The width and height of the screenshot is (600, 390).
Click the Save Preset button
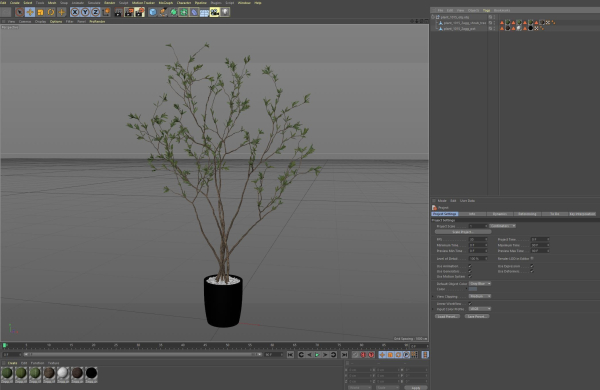477,317
